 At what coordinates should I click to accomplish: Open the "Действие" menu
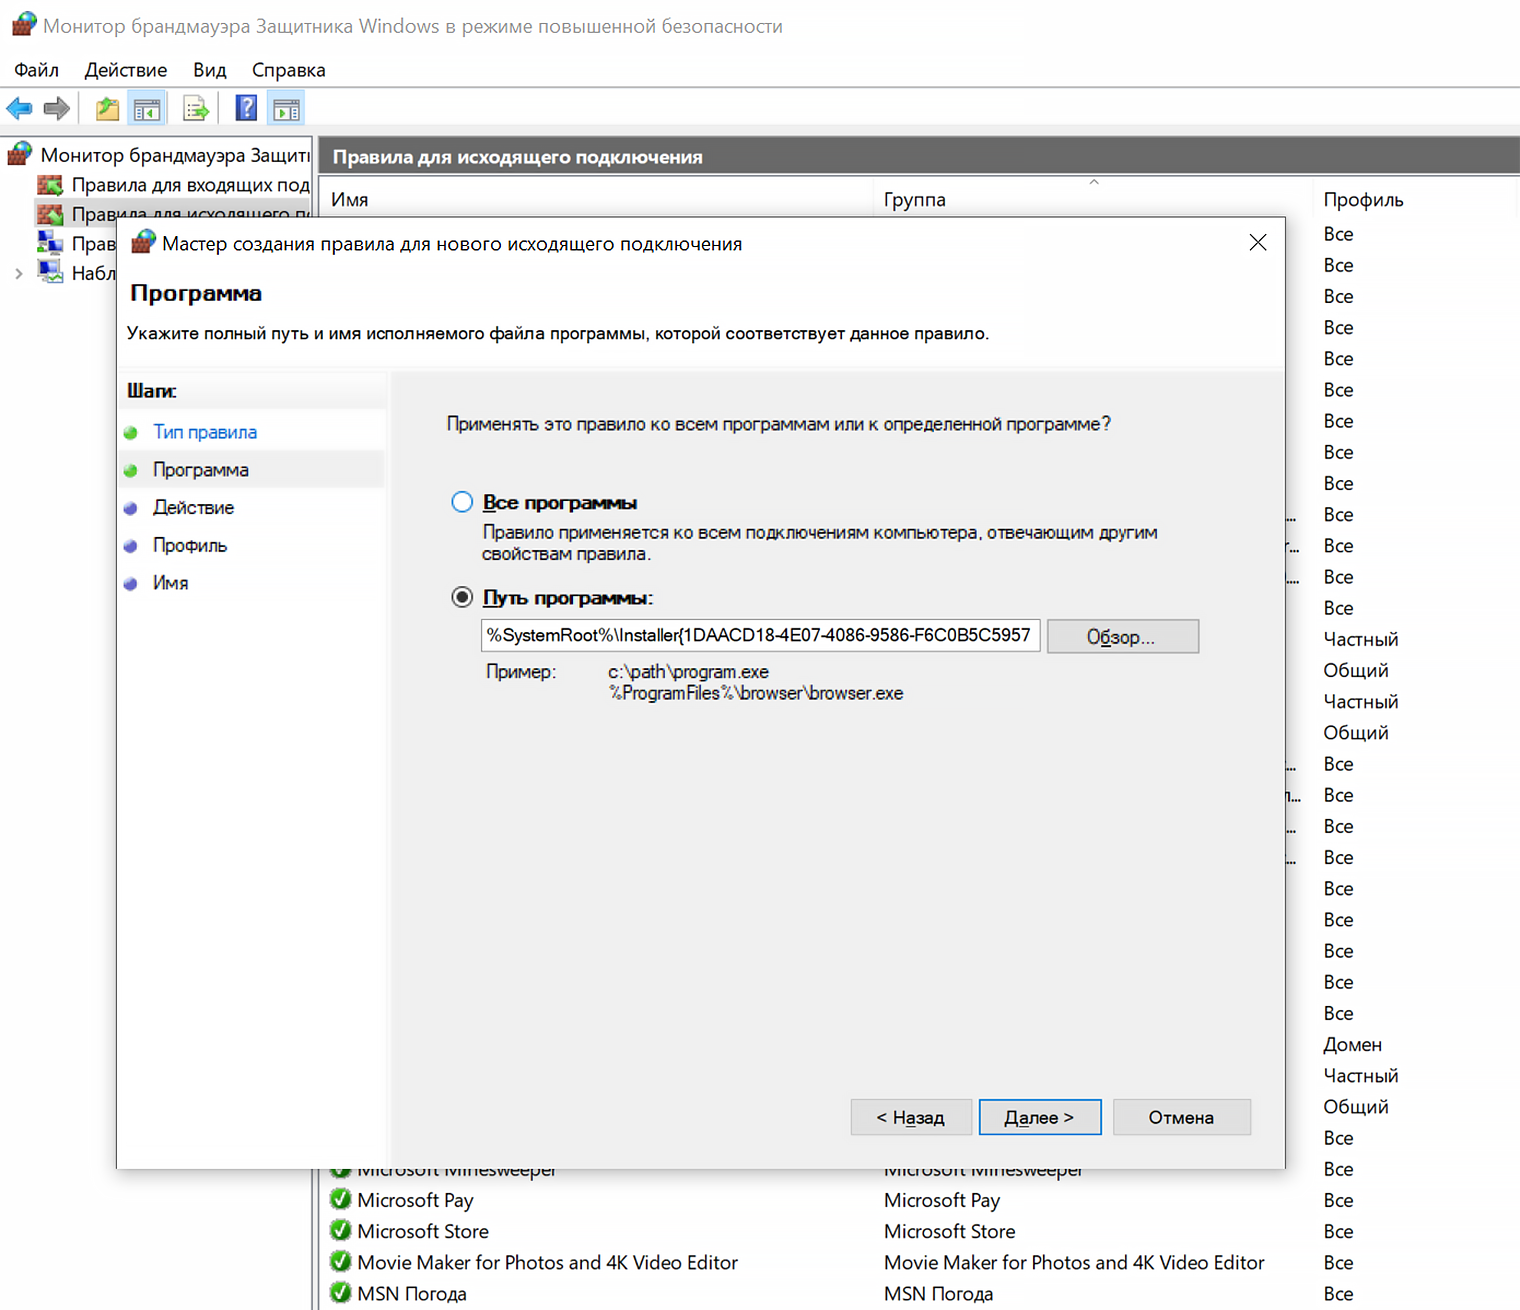pos(125,70)
